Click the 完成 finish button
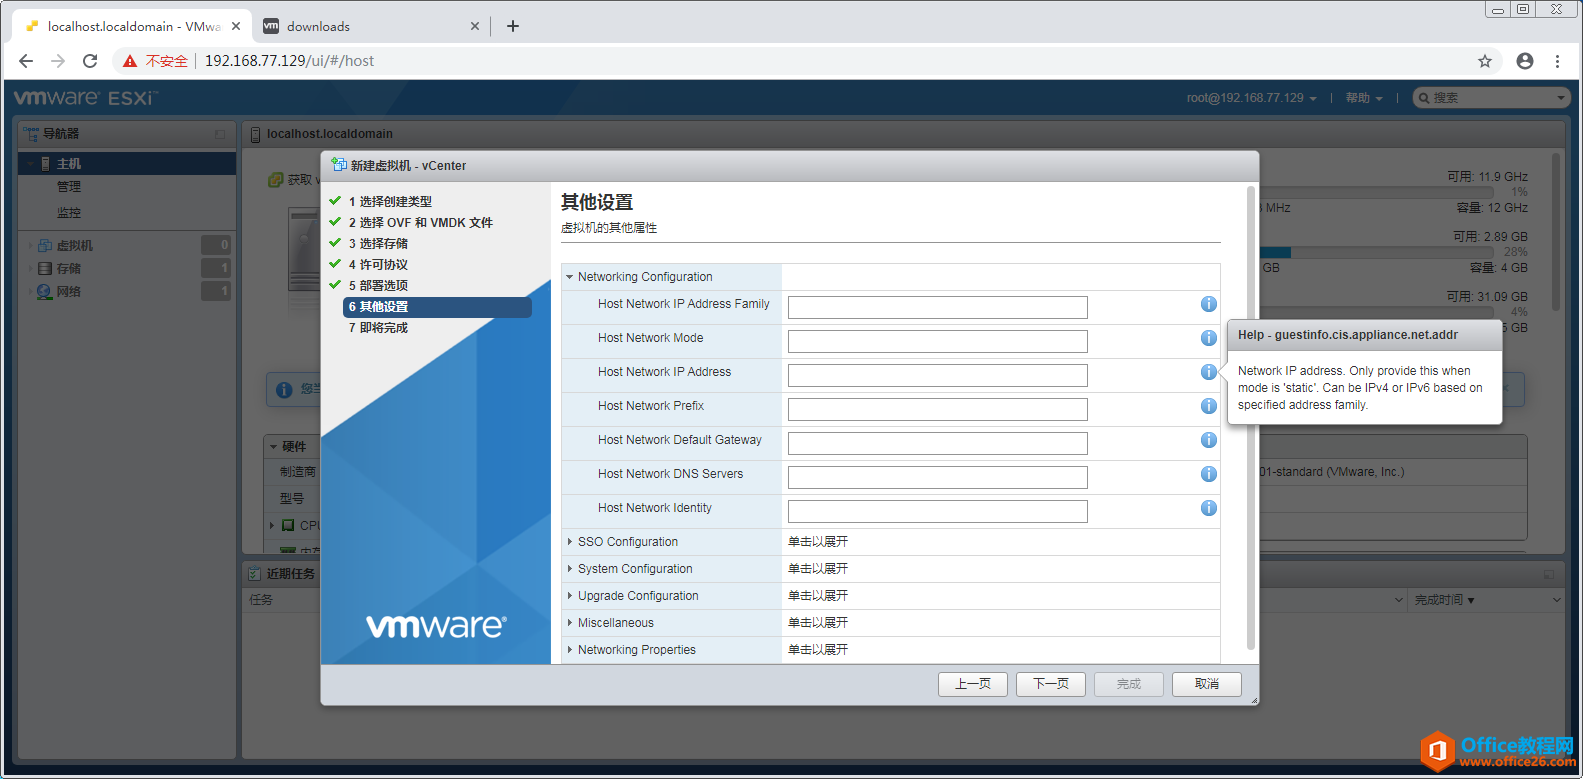The height and width of the screenshot is (779, 1583). point(1129,684)
